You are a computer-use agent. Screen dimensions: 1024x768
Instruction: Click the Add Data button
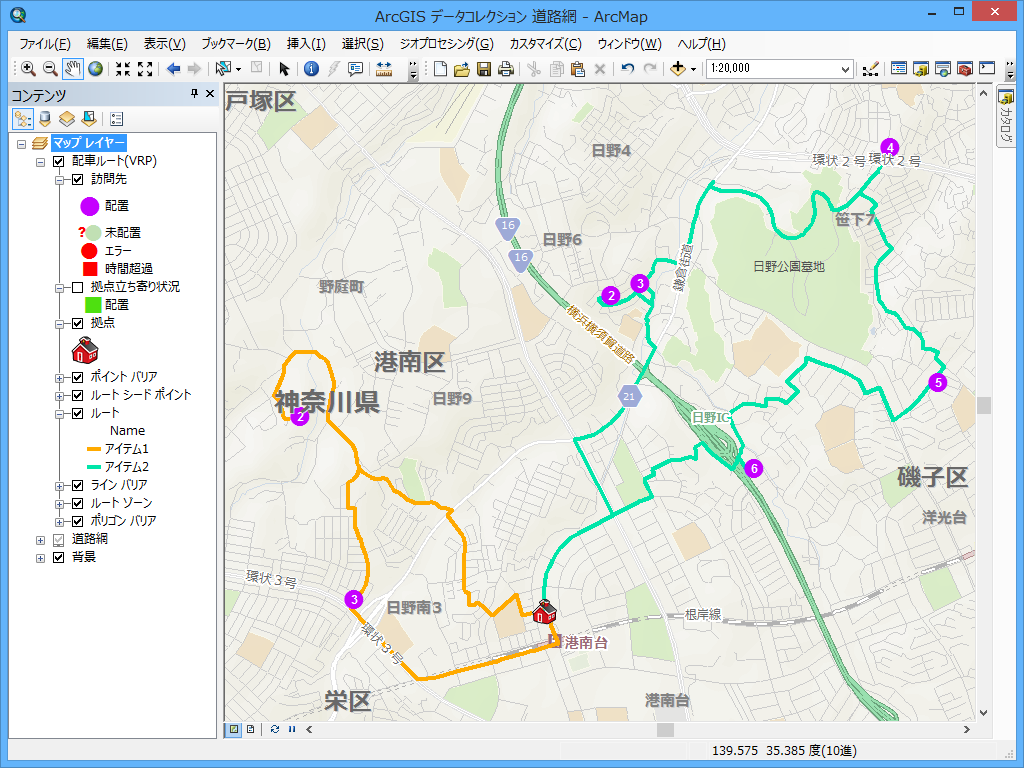[x=678, y=69]
